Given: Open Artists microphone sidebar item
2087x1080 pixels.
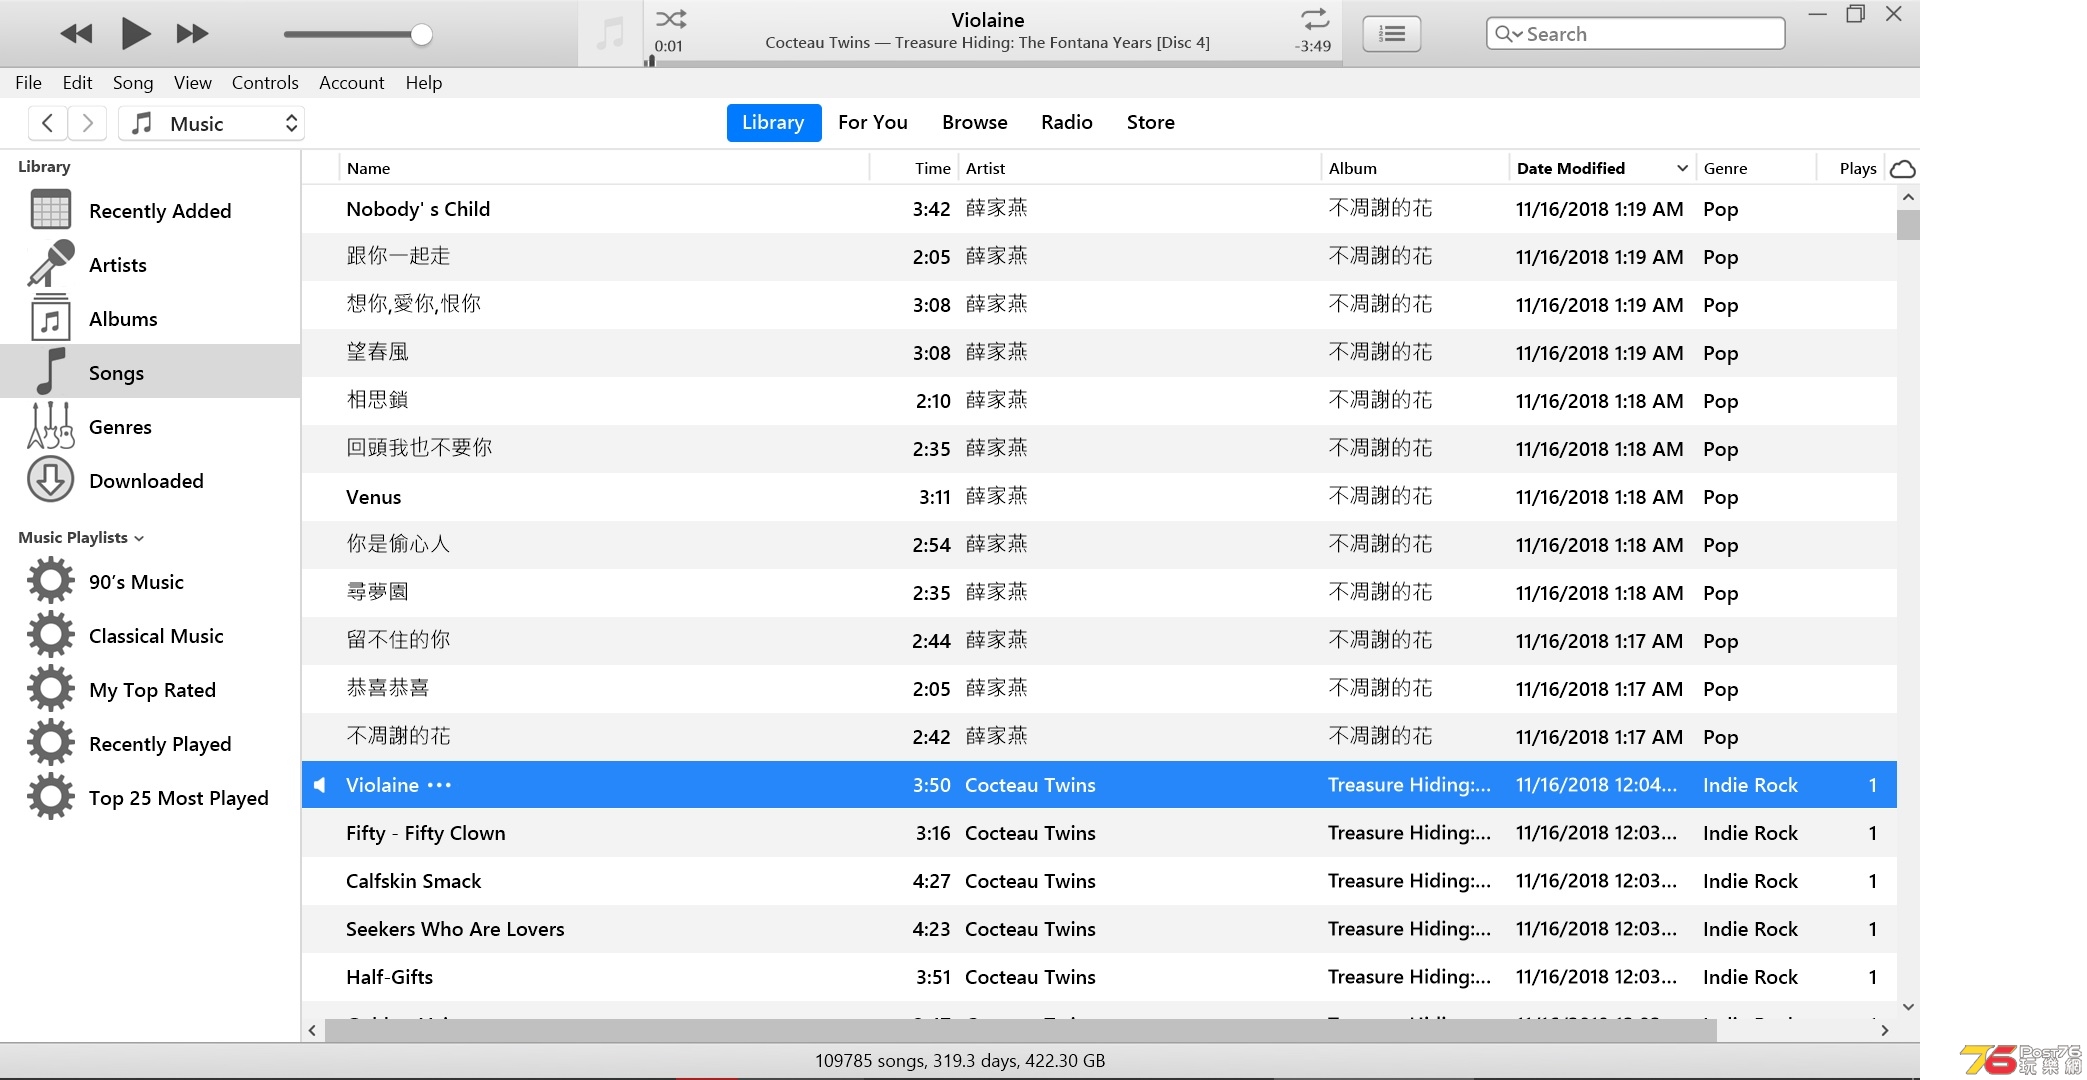Looking at the screenshot, I should tap(150, 265).
